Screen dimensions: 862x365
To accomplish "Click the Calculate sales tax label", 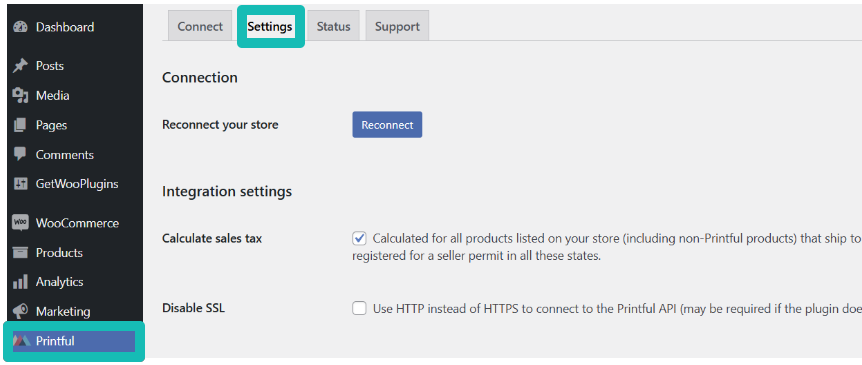I will pyautogui.click(x=212, y=239).
